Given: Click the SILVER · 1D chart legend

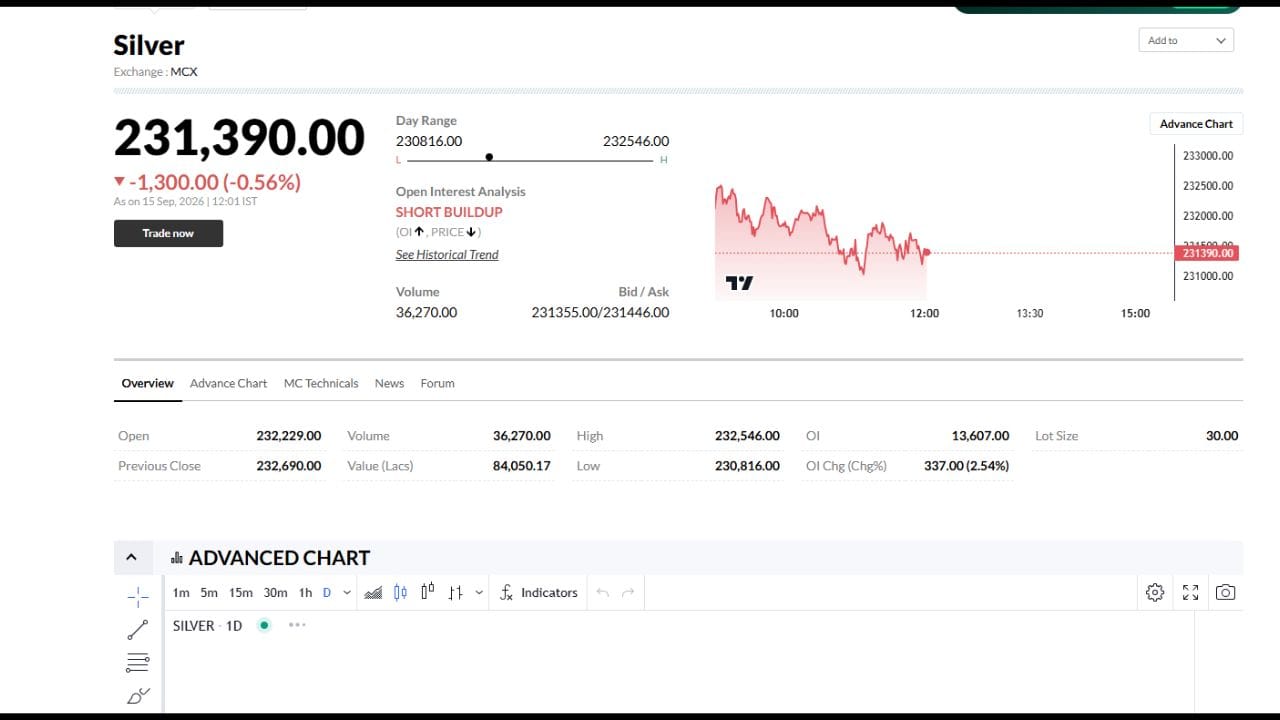Looking at the screenshot, I should point(207,626).
